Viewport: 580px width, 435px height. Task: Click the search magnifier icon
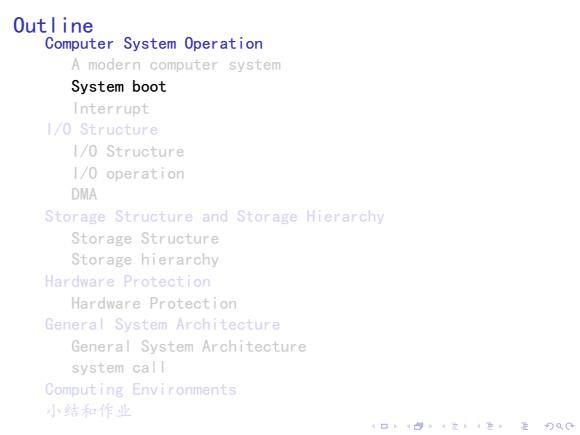pyautogui.click(x=560, y=426)
